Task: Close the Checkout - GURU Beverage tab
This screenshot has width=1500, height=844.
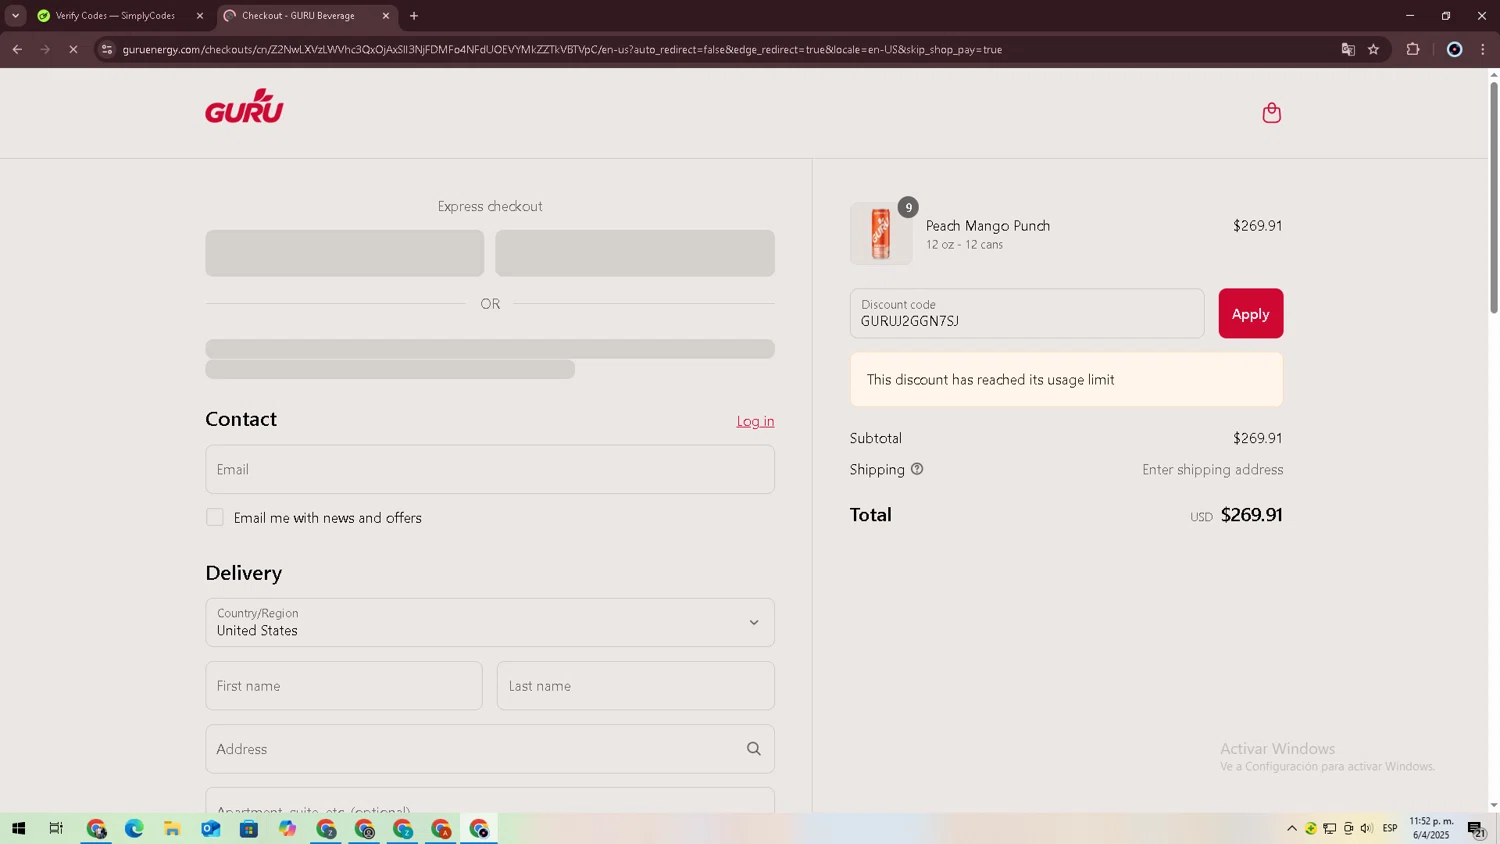Action: coord(386,16)
